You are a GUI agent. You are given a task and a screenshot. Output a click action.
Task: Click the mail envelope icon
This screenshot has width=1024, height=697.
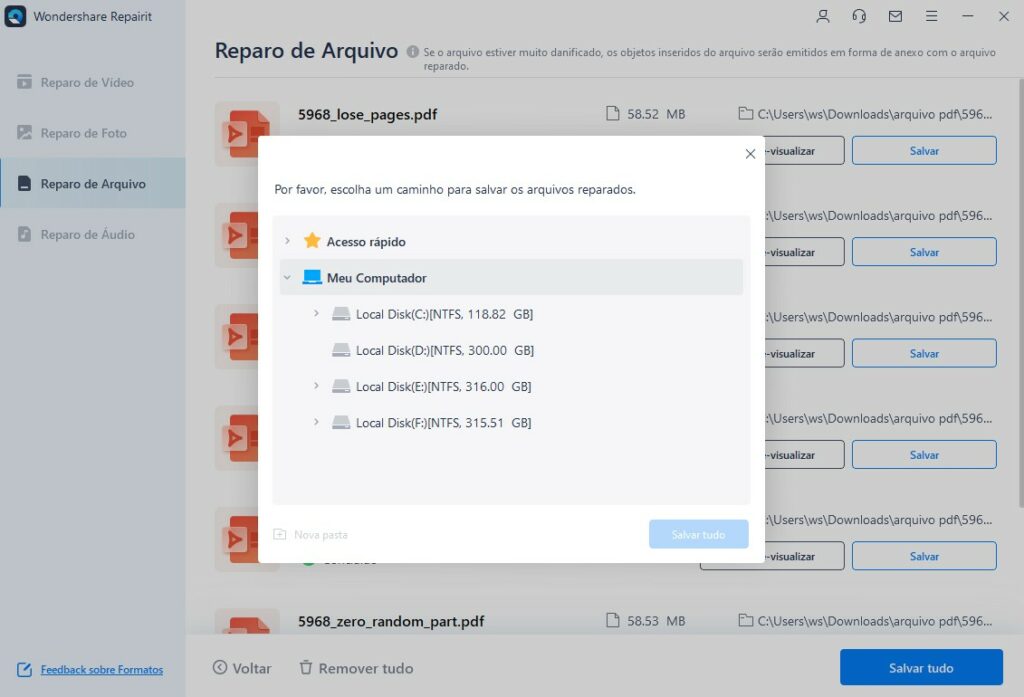(x=895, y=16)
